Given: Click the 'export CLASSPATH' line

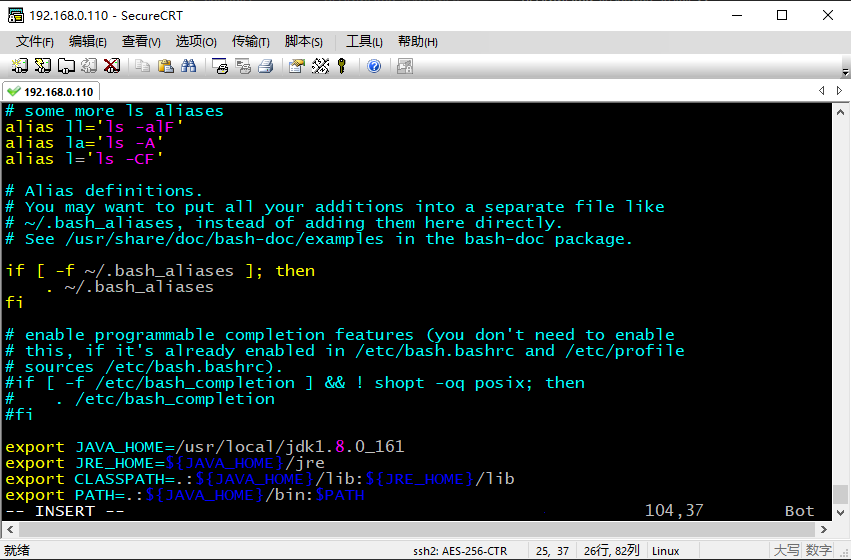Looking at the screenshot, I should tap(260, 479).
